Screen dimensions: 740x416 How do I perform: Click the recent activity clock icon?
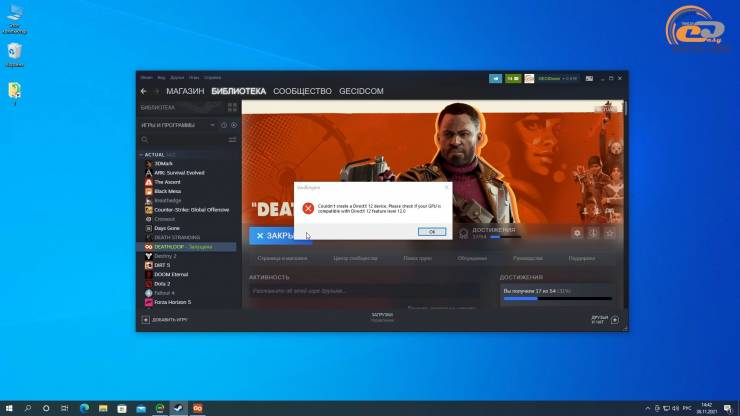tap(224, 125)
